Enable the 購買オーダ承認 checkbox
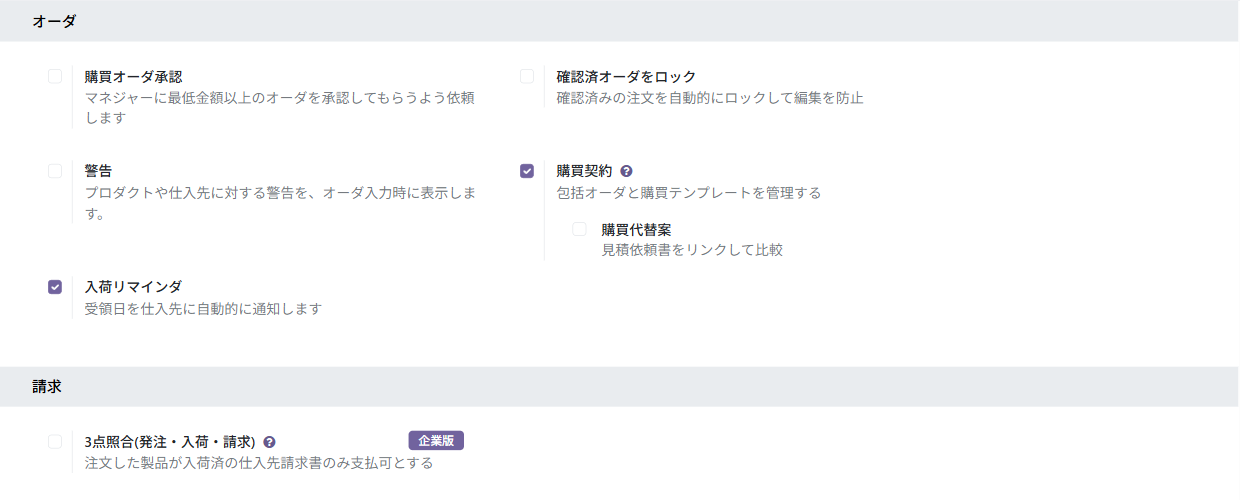The height and width of the screenshot is (500, 1240). (55, 76)
